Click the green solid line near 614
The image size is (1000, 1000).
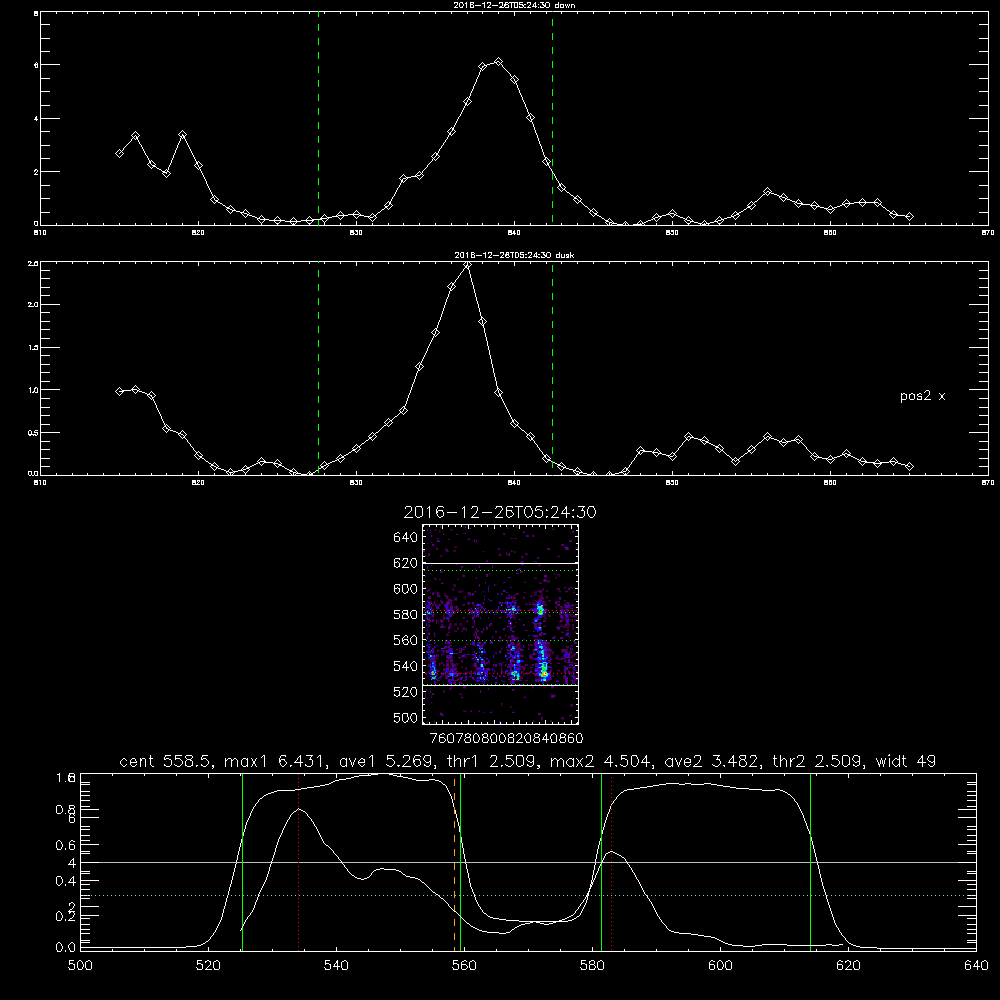point(811,862)
